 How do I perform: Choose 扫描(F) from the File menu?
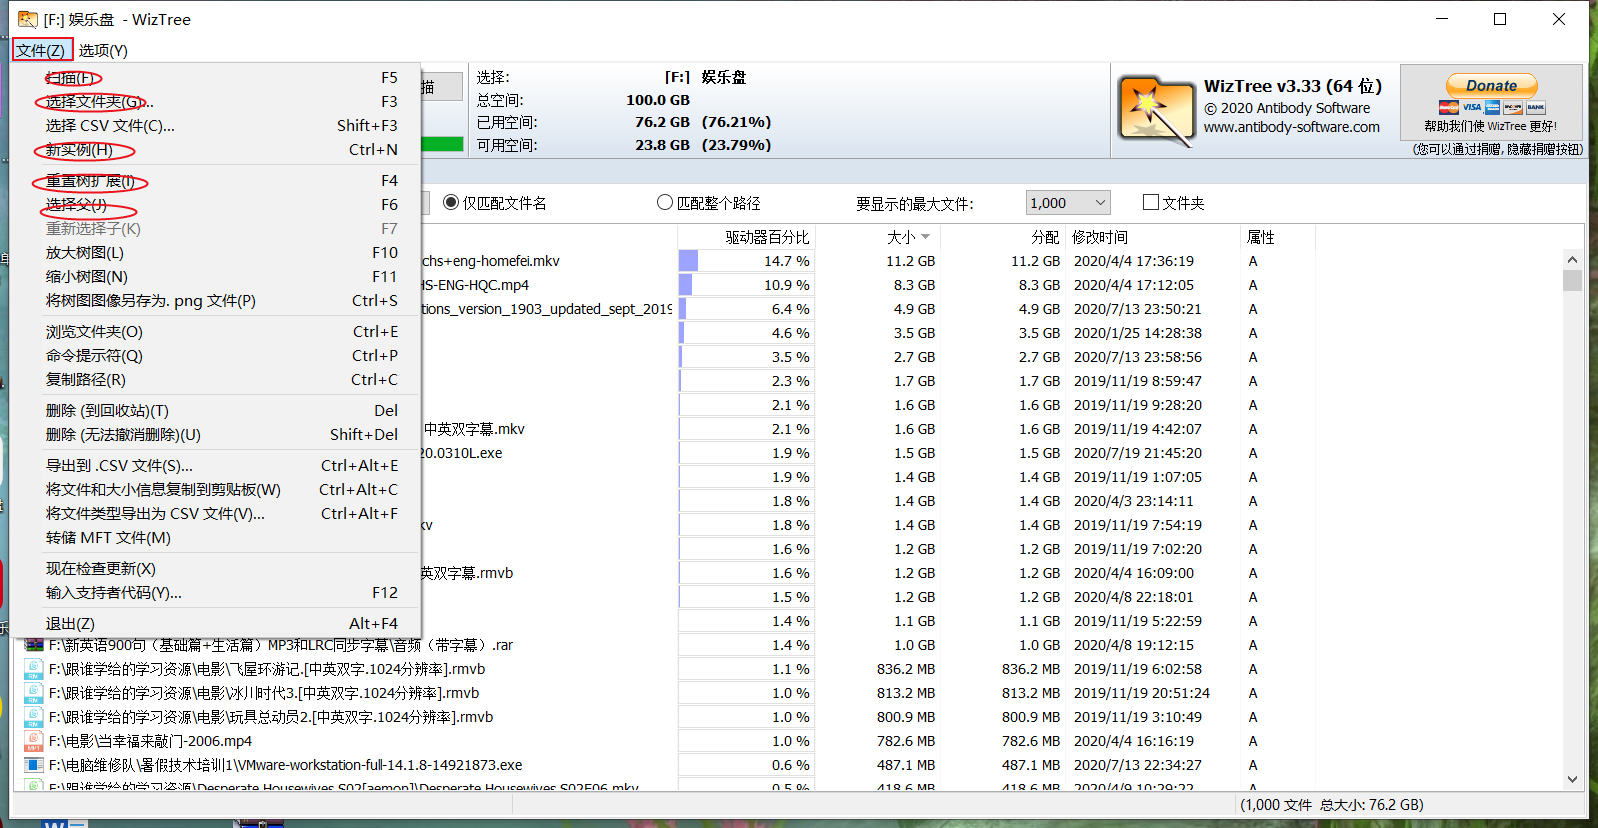pyautogui.click(x=215, y=78)
